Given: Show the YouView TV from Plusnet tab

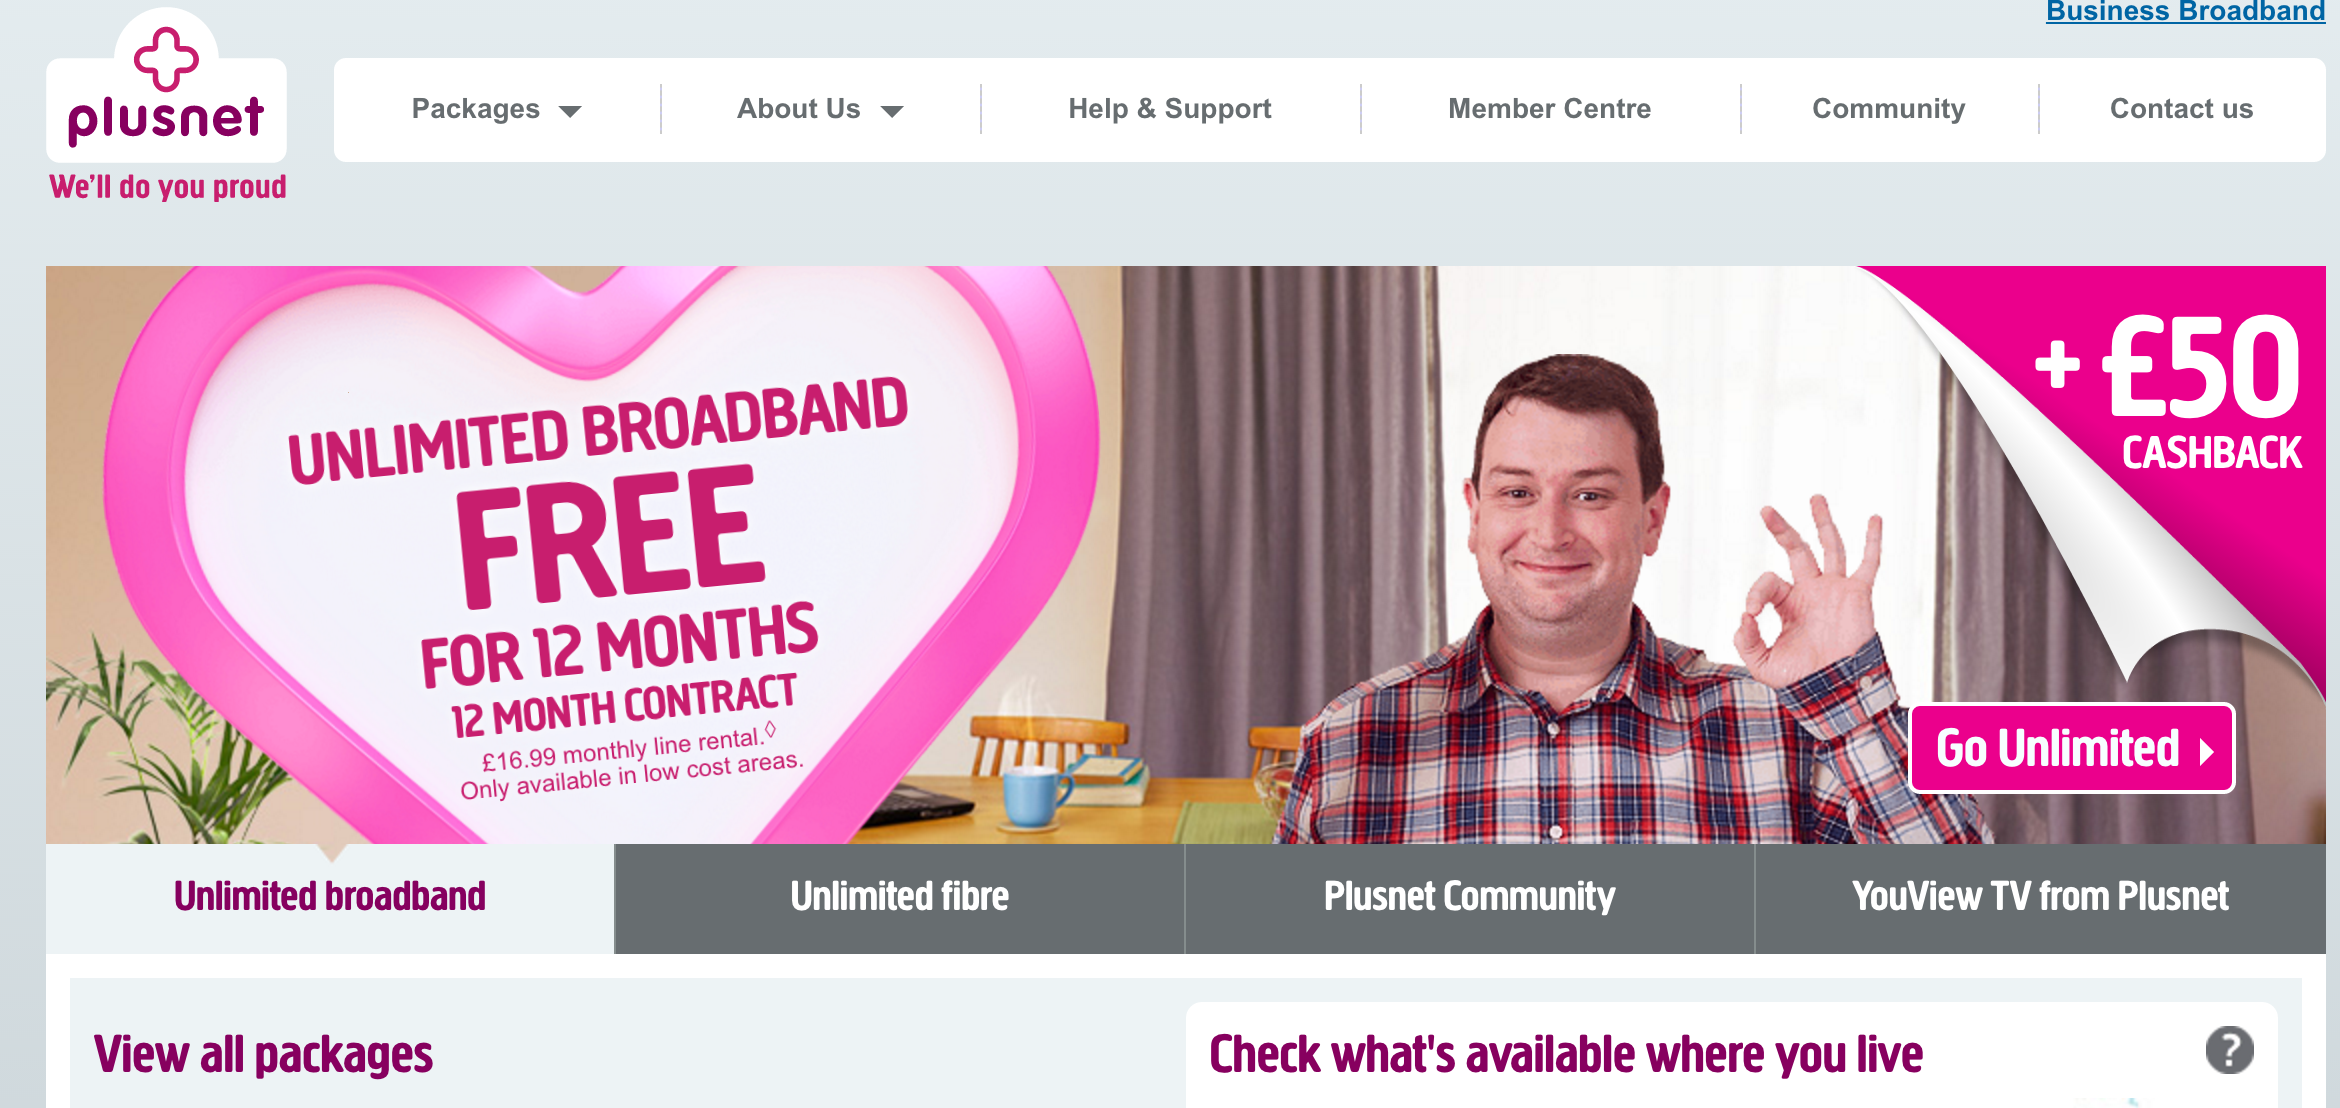Looking at the screenshot, I should 2040,898.
